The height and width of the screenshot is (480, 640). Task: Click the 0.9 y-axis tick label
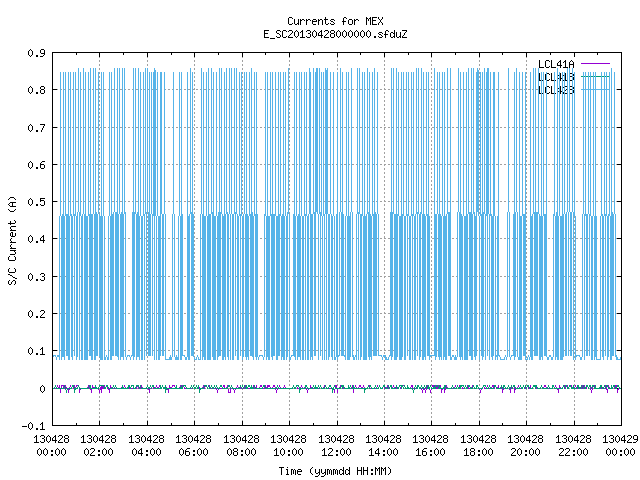(36, 53)
